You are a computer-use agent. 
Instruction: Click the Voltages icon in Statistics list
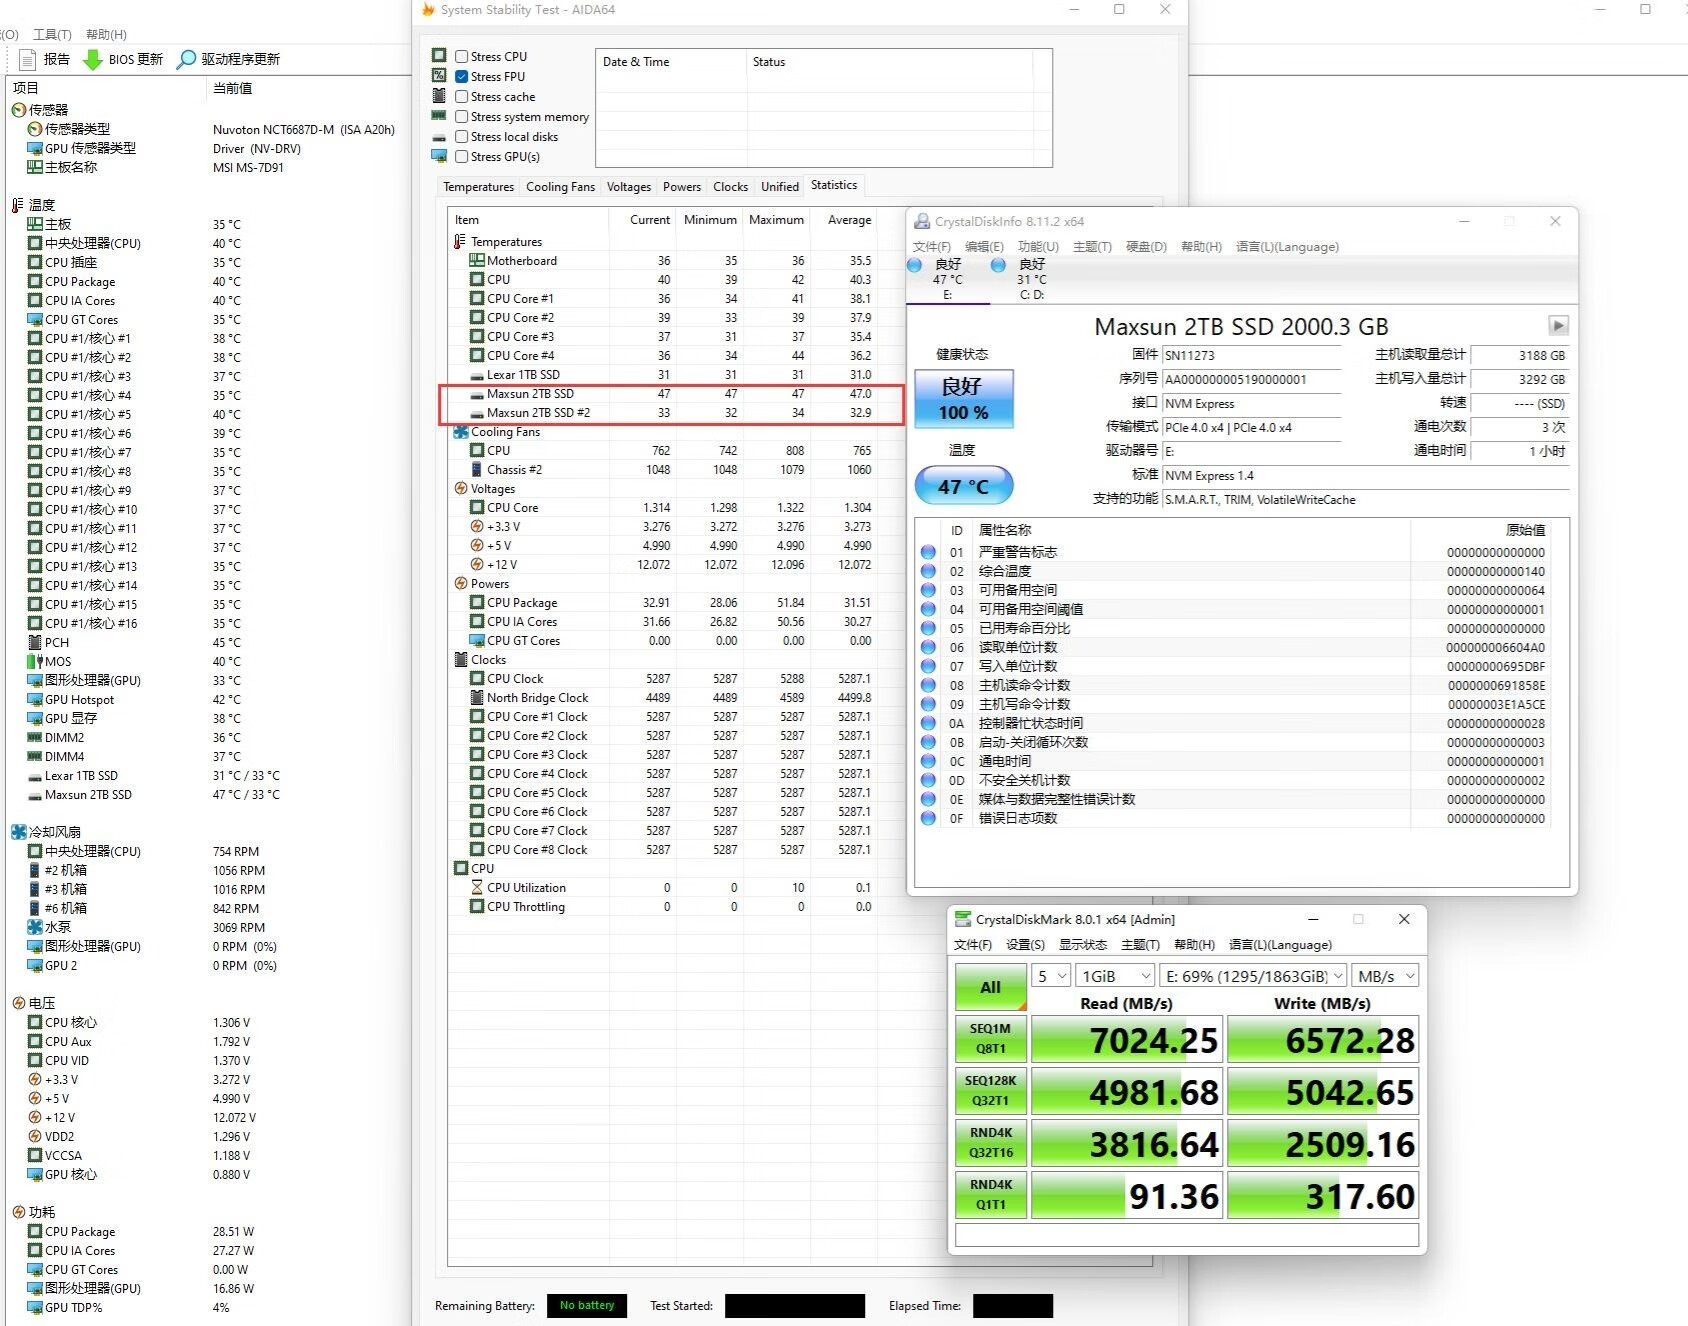tap(461, 489)
